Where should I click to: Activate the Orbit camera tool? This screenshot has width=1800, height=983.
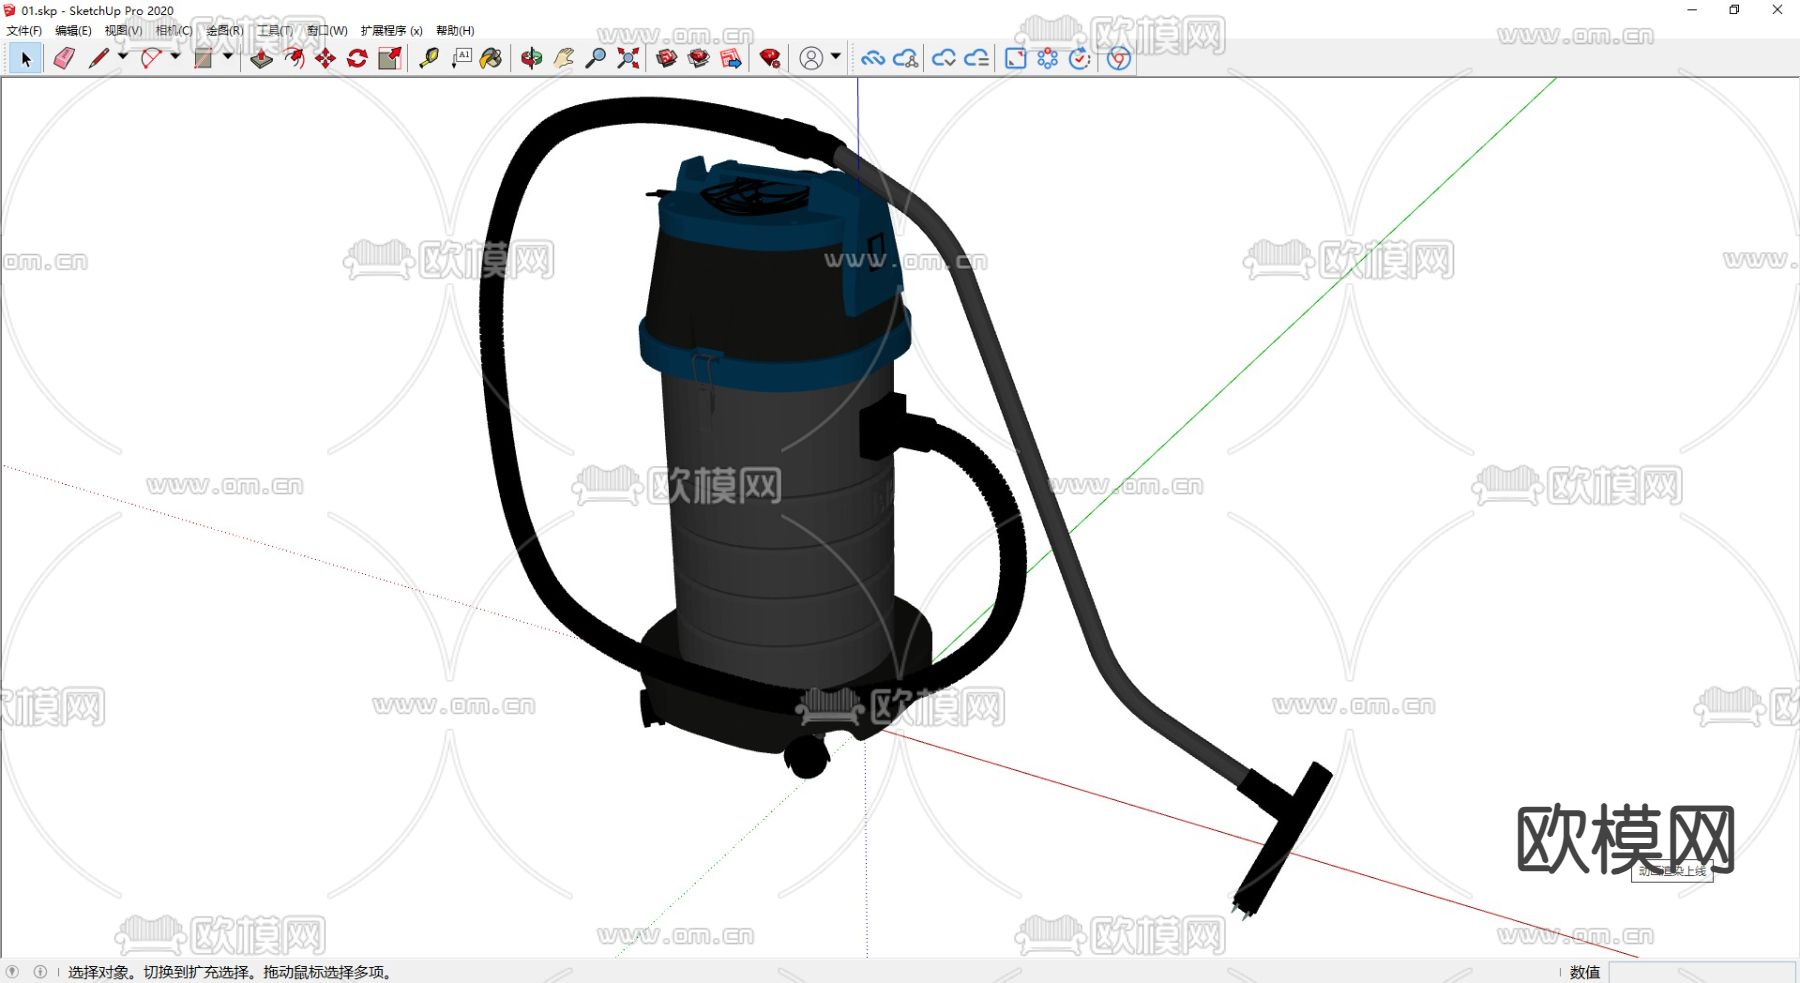tap(531, 59)
